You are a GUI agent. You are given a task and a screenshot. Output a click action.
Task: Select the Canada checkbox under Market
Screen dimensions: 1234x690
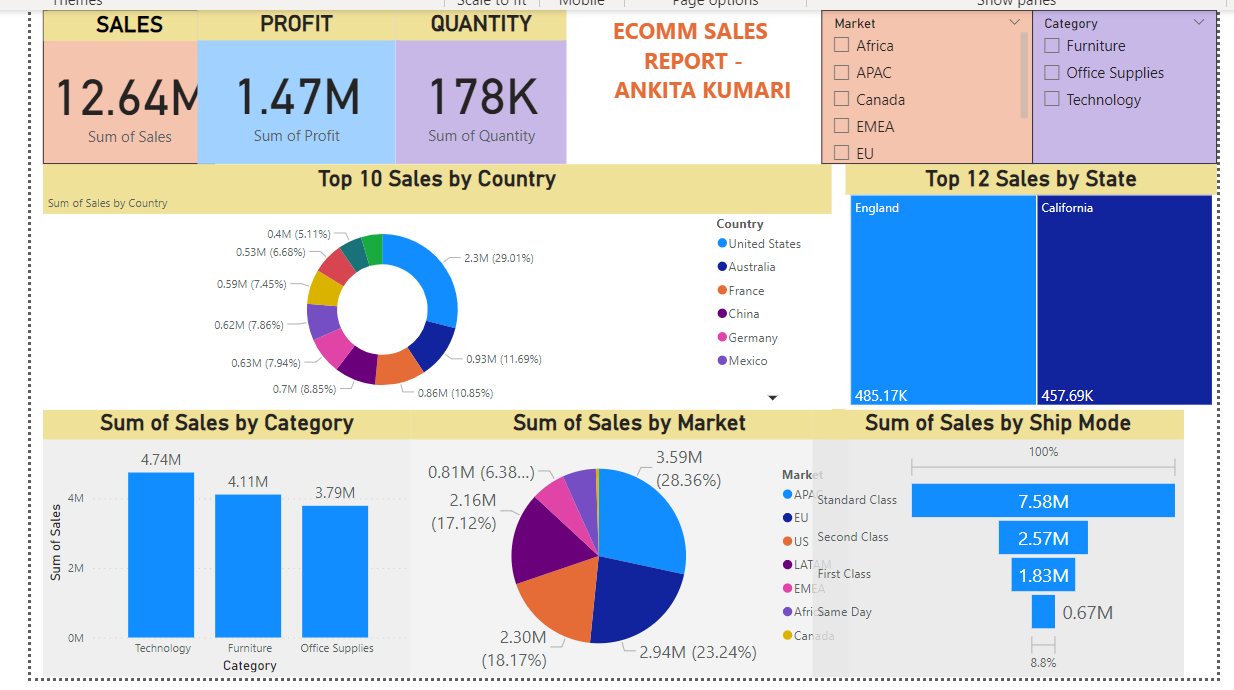point(843,99)
